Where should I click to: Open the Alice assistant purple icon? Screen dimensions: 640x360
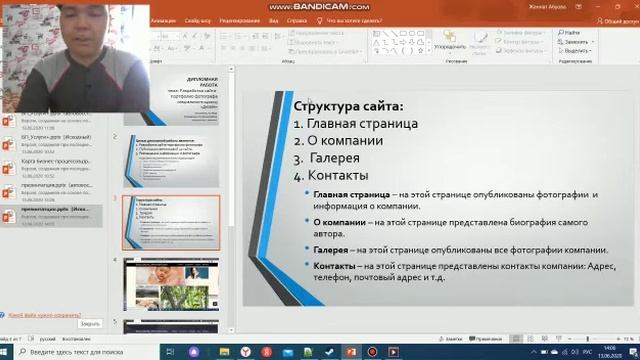(x=194, y=352)
